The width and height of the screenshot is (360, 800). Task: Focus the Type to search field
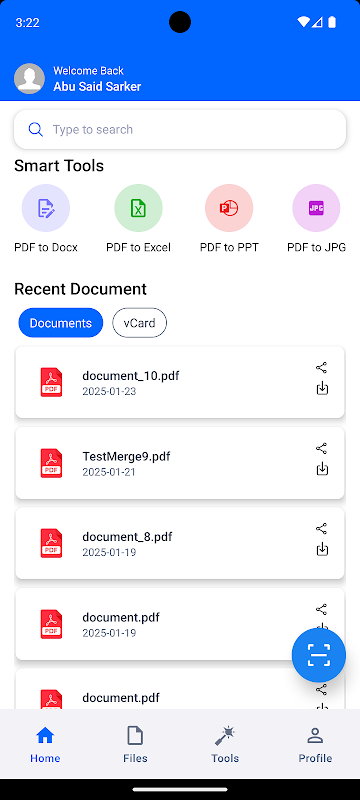point(180,130)
